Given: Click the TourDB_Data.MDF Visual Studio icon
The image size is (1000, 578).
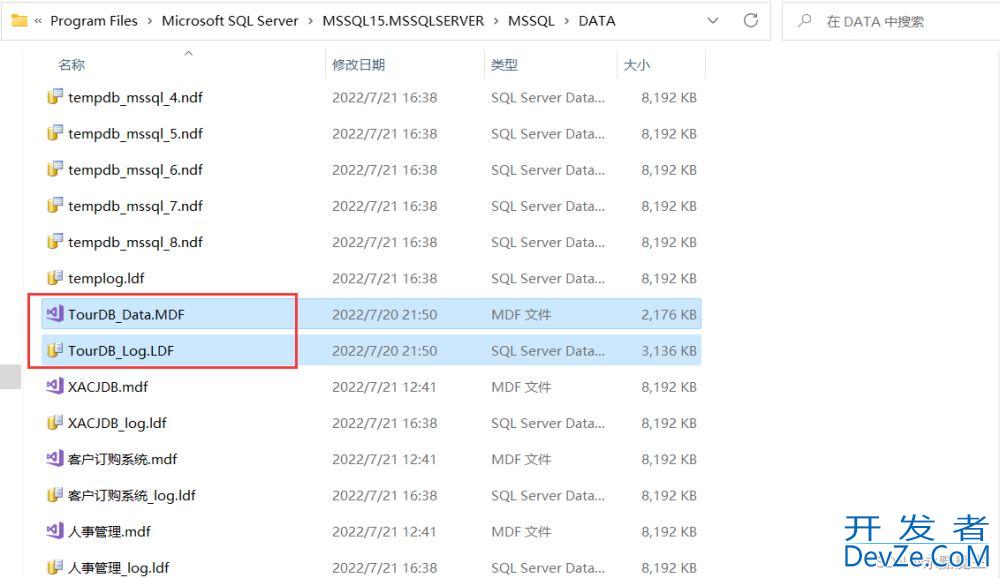Looking at the screenshot, I should (x=55, y=314).
